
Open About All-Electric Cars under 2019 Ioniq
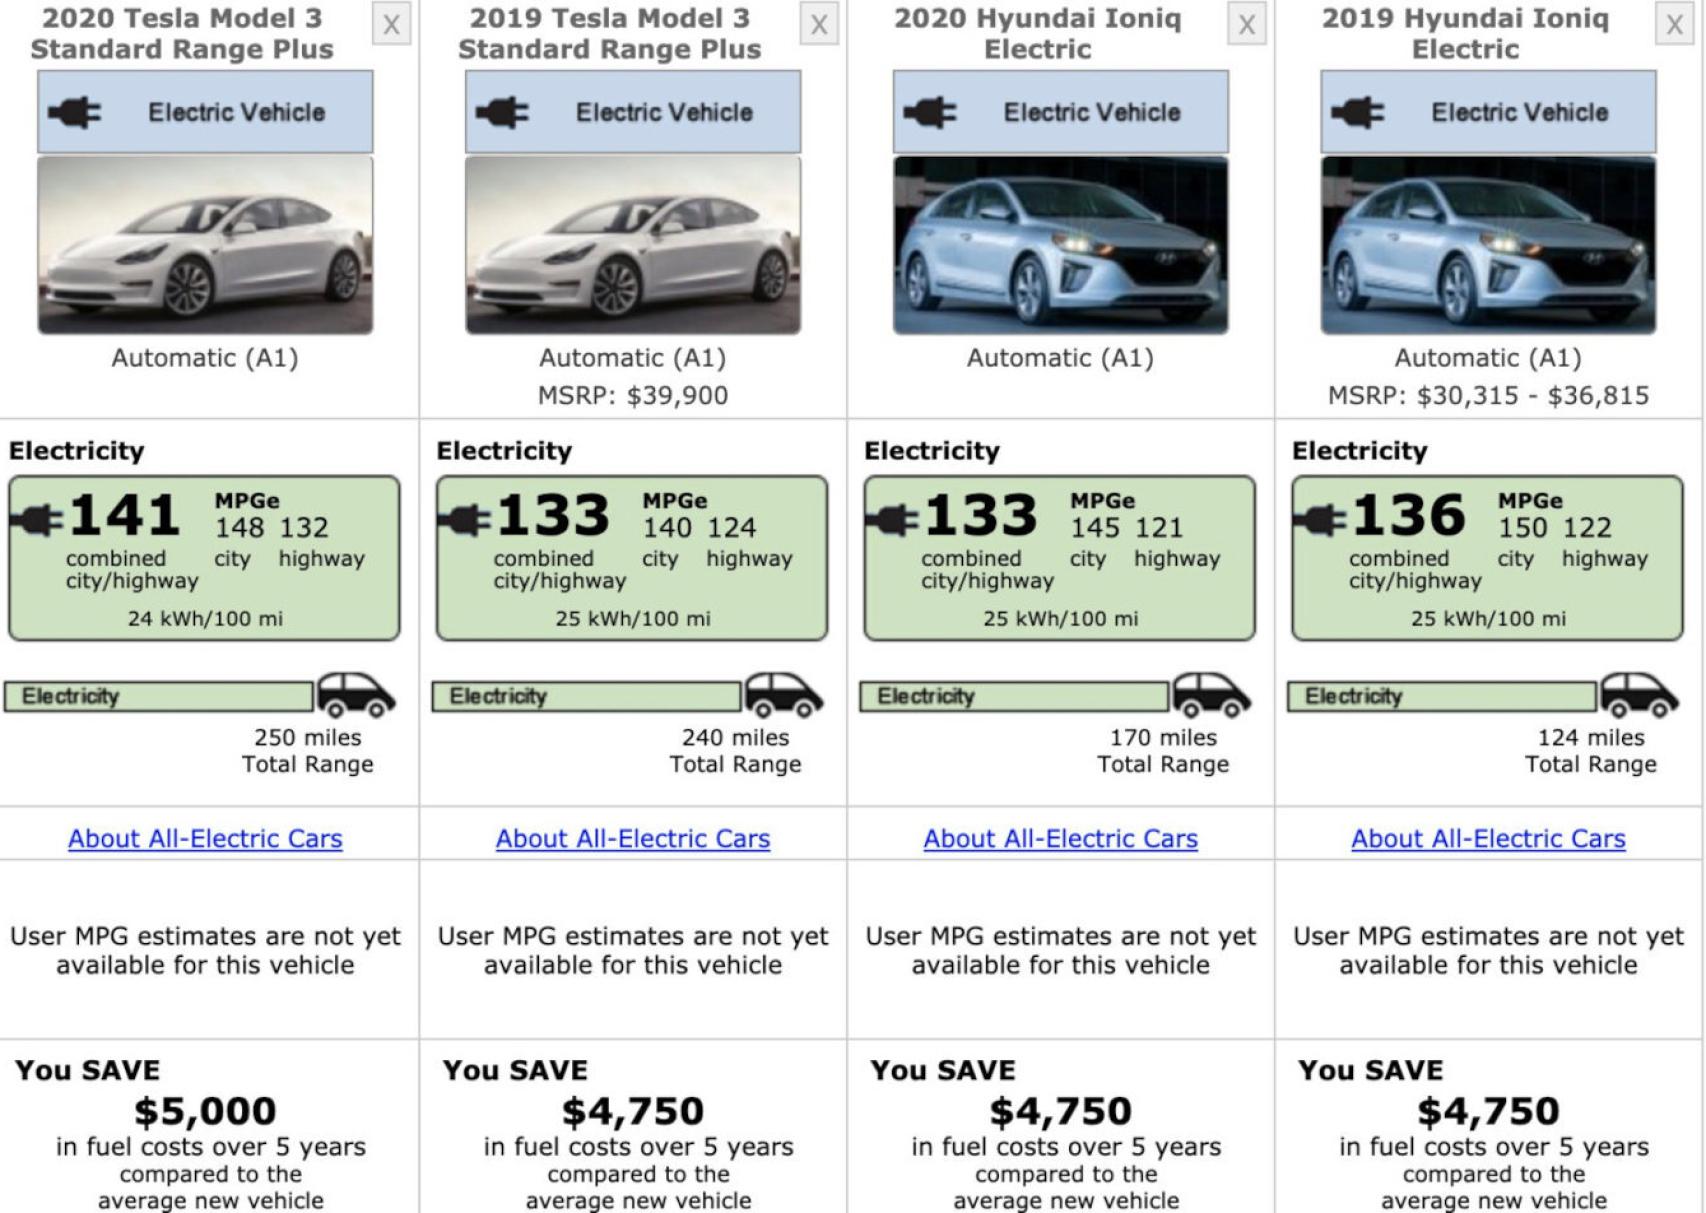click(x=1488, y=838)
